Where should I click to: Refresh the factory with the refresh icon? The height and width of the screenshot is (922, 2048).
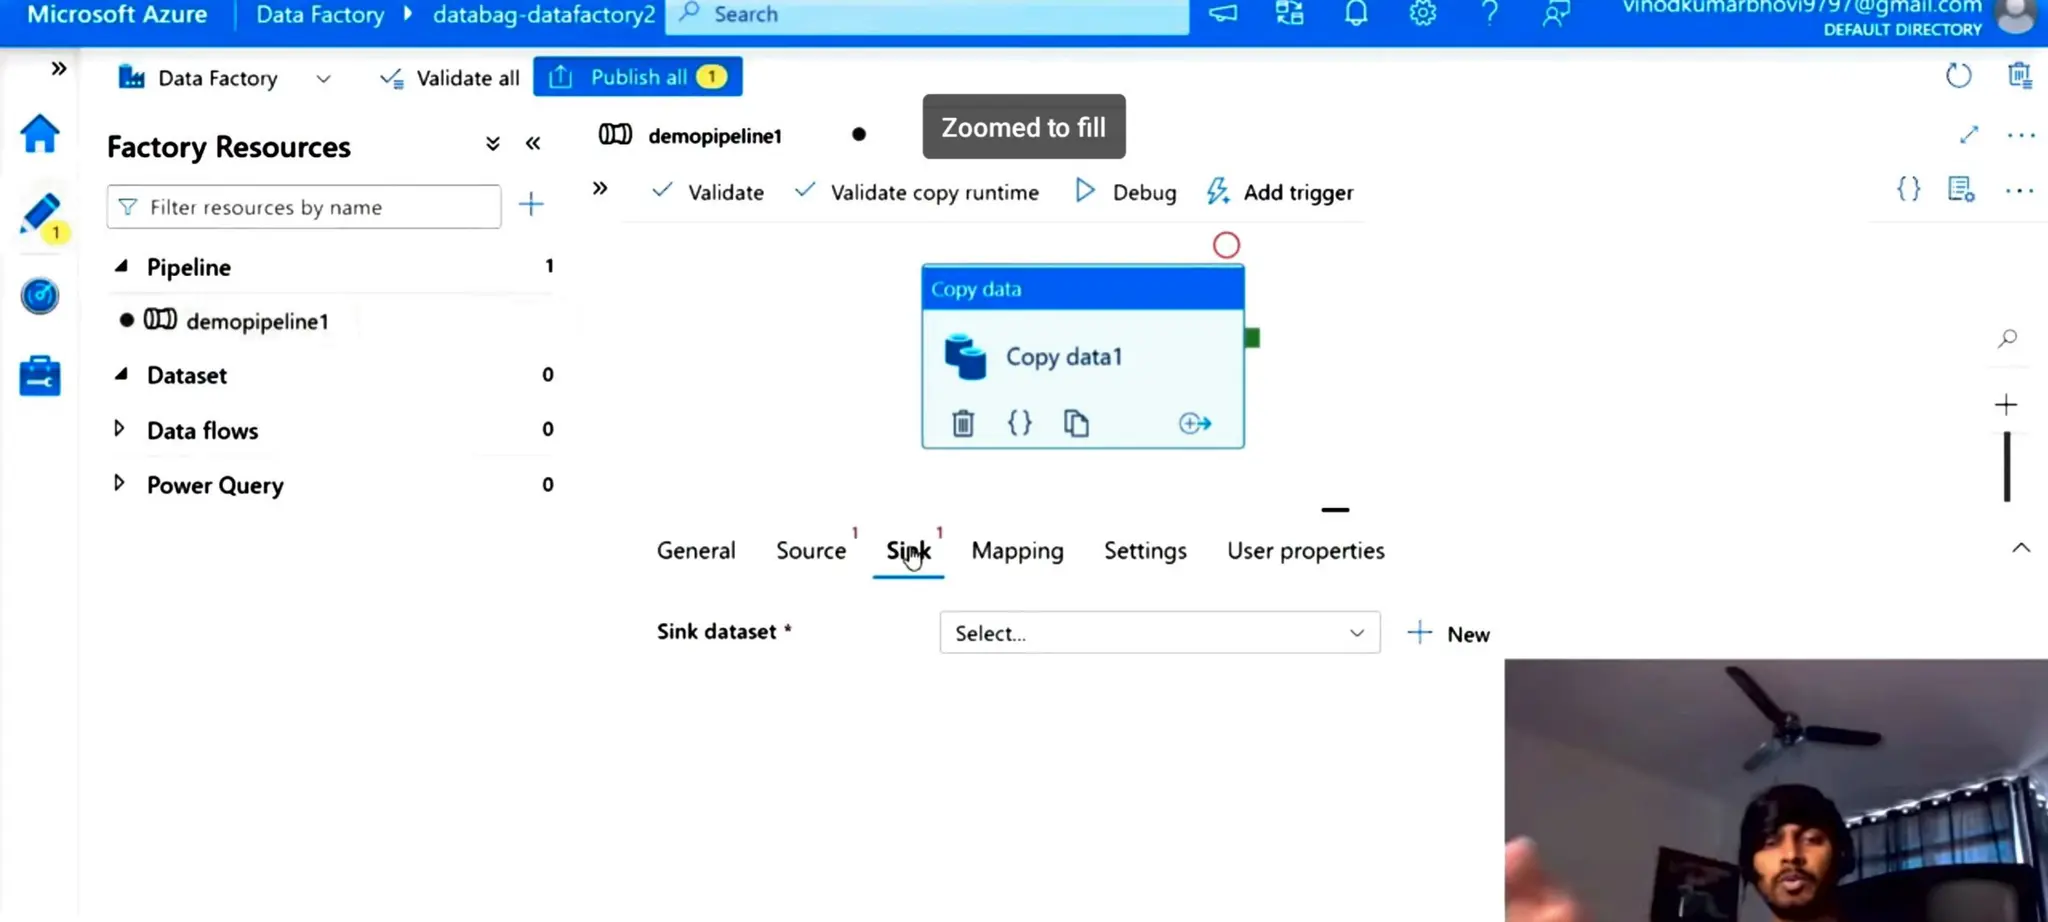click(x=1958, y=76)
